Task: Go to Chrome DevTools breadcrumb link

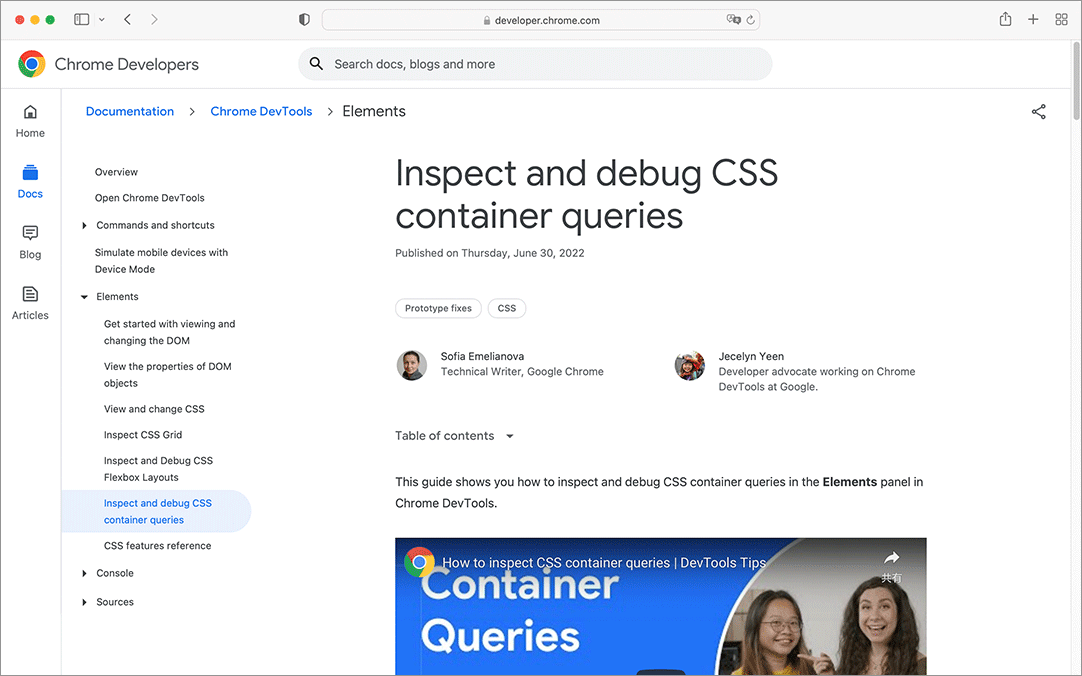Action: (261, 112)
